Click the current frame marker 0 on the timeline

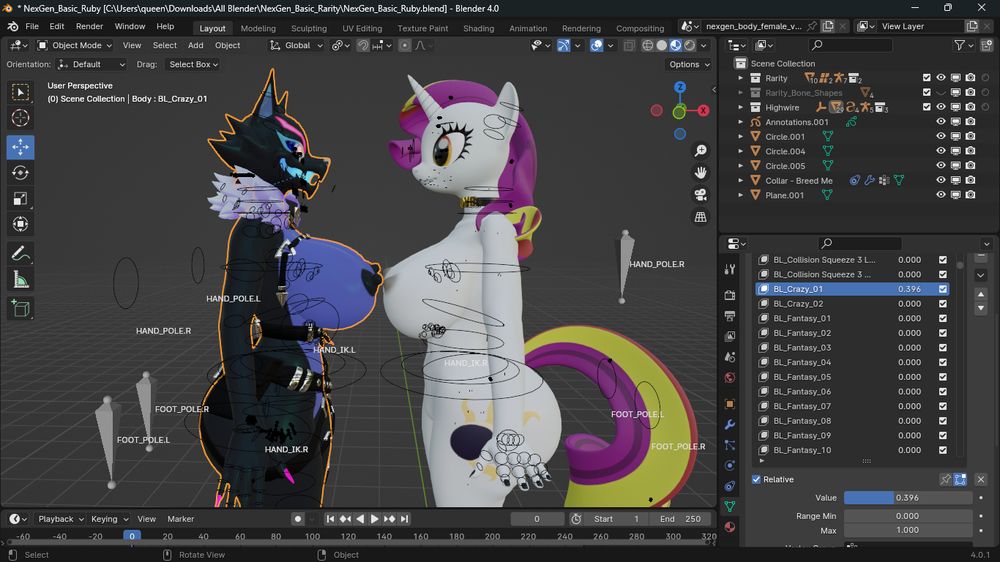(x=132, y=536)
